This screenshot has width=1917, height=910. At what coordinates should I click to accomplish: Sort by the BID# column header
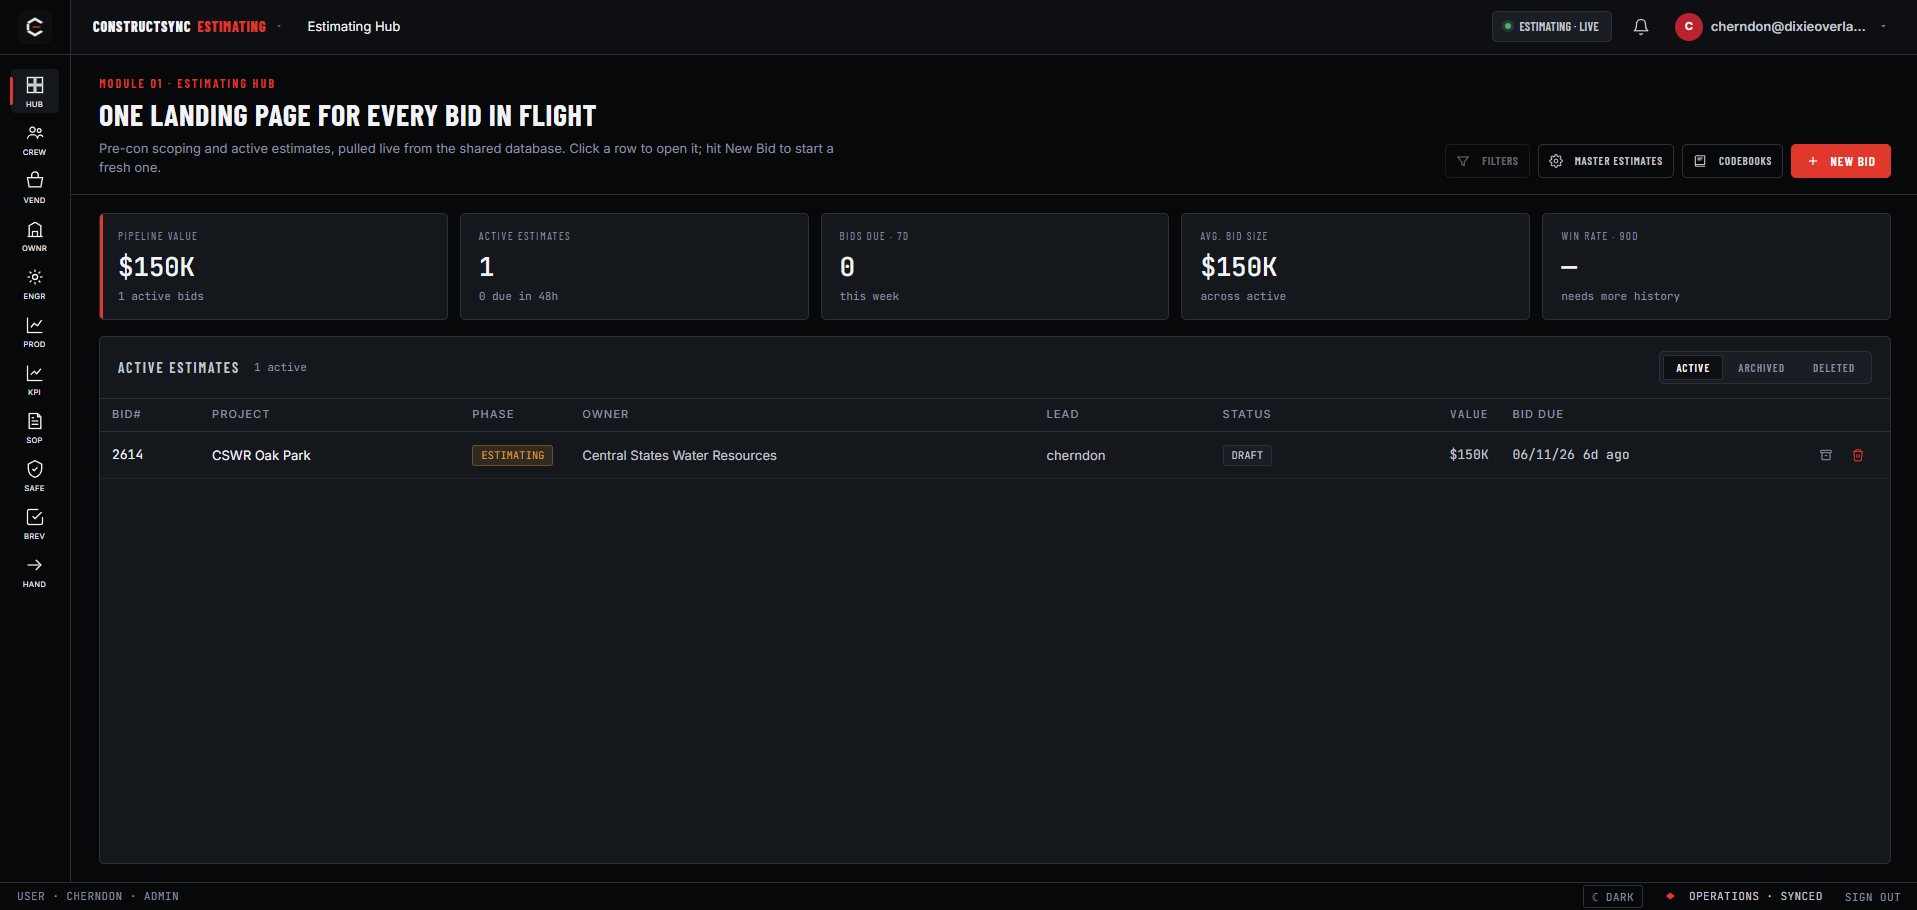(126, 414)
